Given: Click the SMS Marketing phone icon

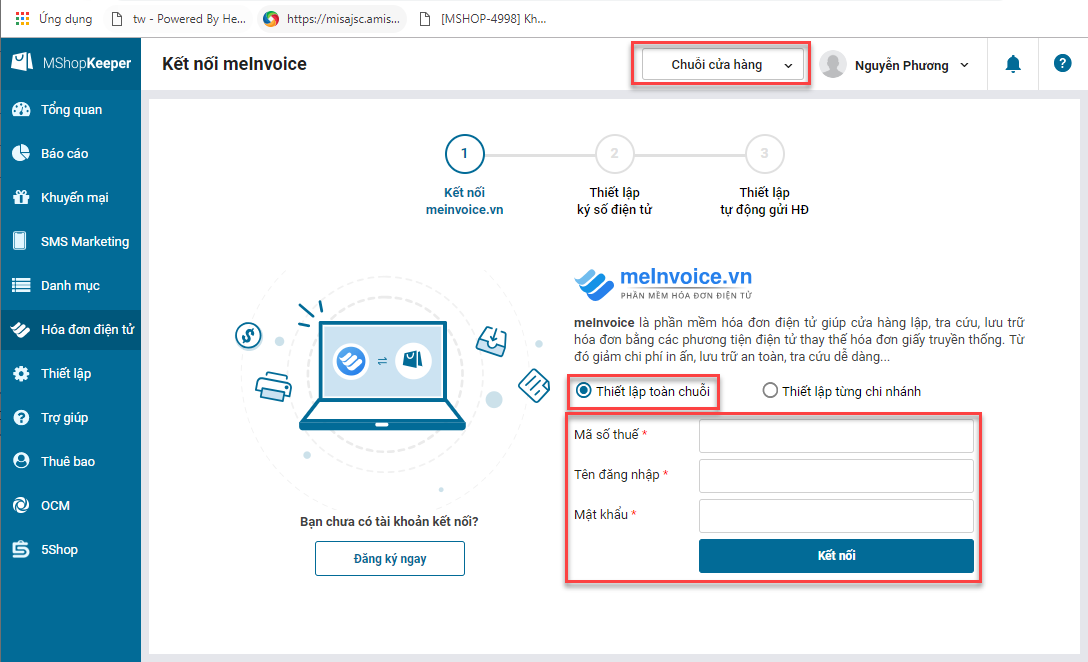Looking at the screenshot, I should (x=20, y=241).
